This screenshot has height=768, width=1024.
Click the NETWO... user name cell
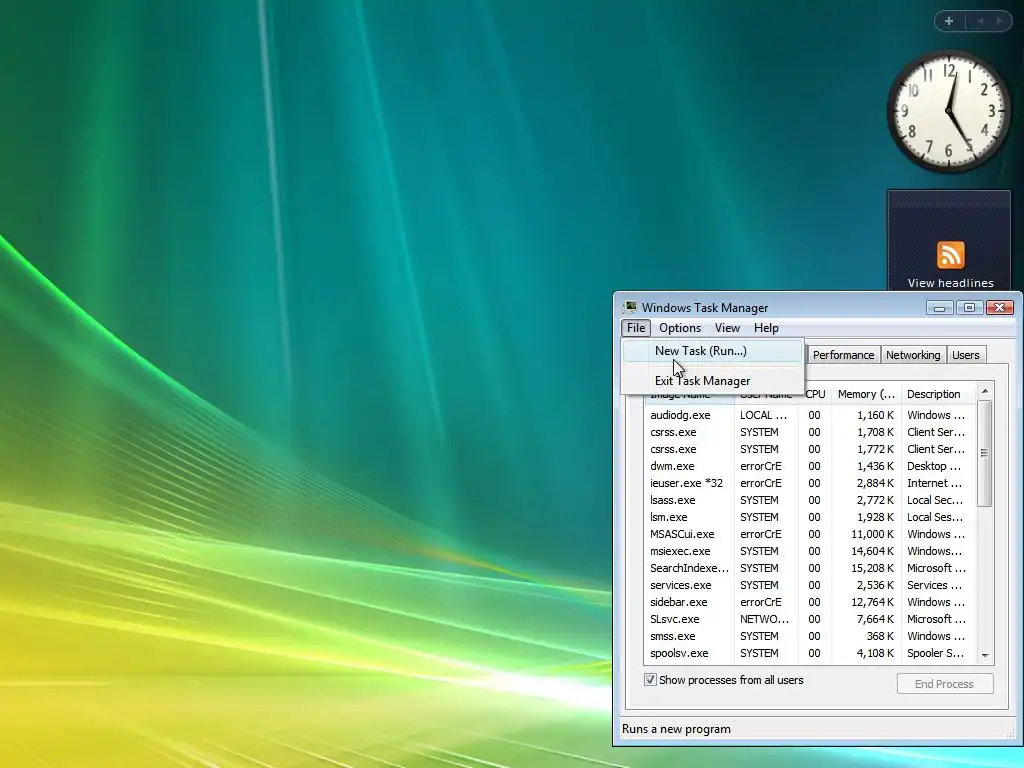(764, 618)
